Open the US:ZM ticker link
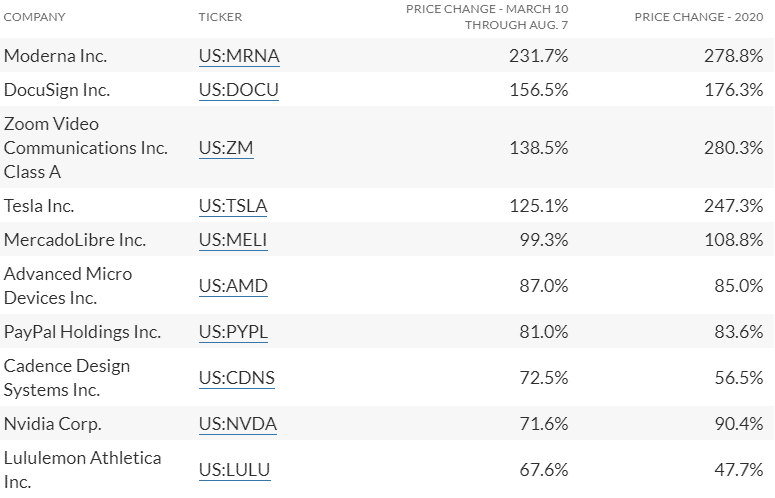 click(226, 148)
